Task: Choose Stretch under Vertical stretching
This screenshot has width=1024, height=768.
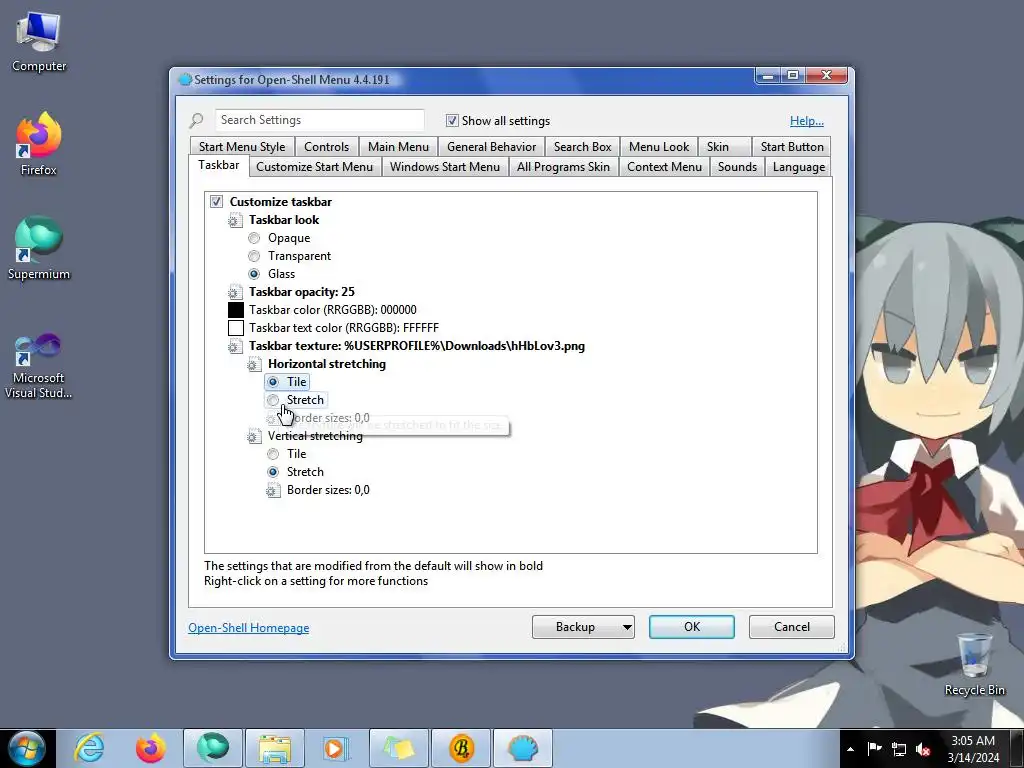Action: coord(273,472)
